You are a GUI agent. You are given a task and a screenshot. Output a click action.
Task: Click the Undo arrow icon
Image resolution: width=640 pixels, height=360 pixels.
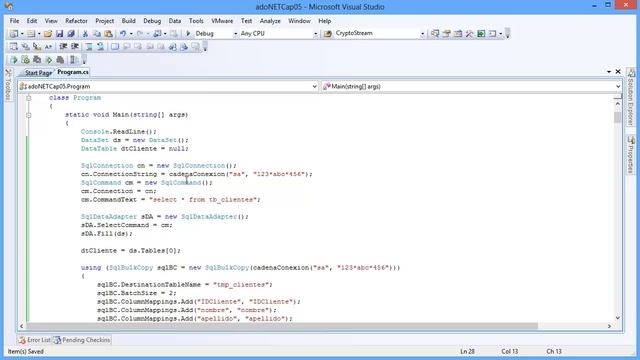122,33
